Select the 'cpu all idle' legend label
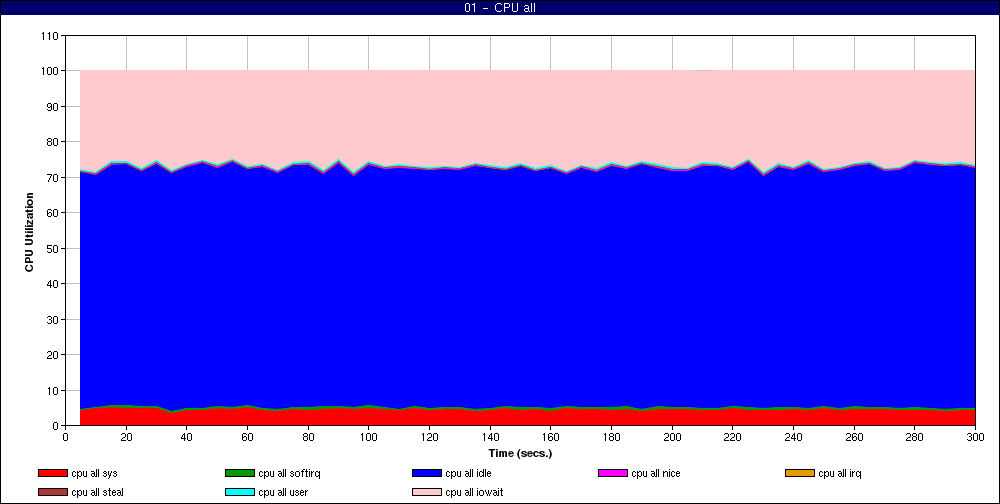This screenshot has width=1000, height=504. point(468,473)
